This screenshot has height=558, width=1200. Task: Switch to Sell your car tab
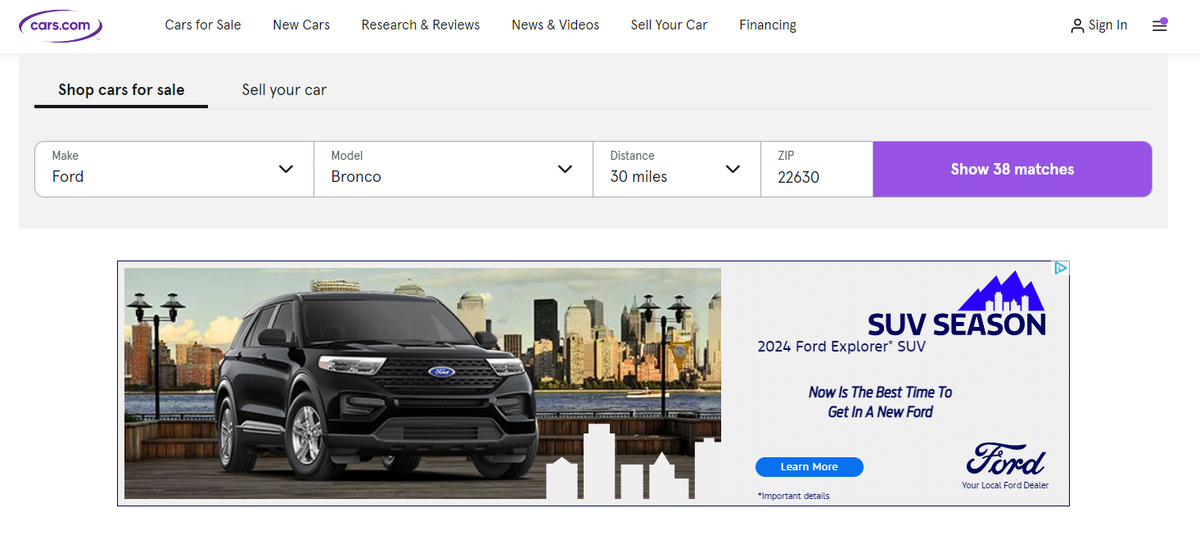click(284, 90)
